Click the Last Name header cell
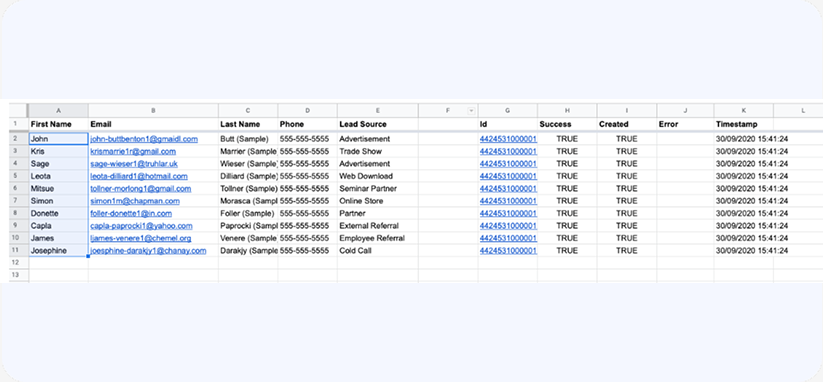823x382 pixels. (248, 124)
